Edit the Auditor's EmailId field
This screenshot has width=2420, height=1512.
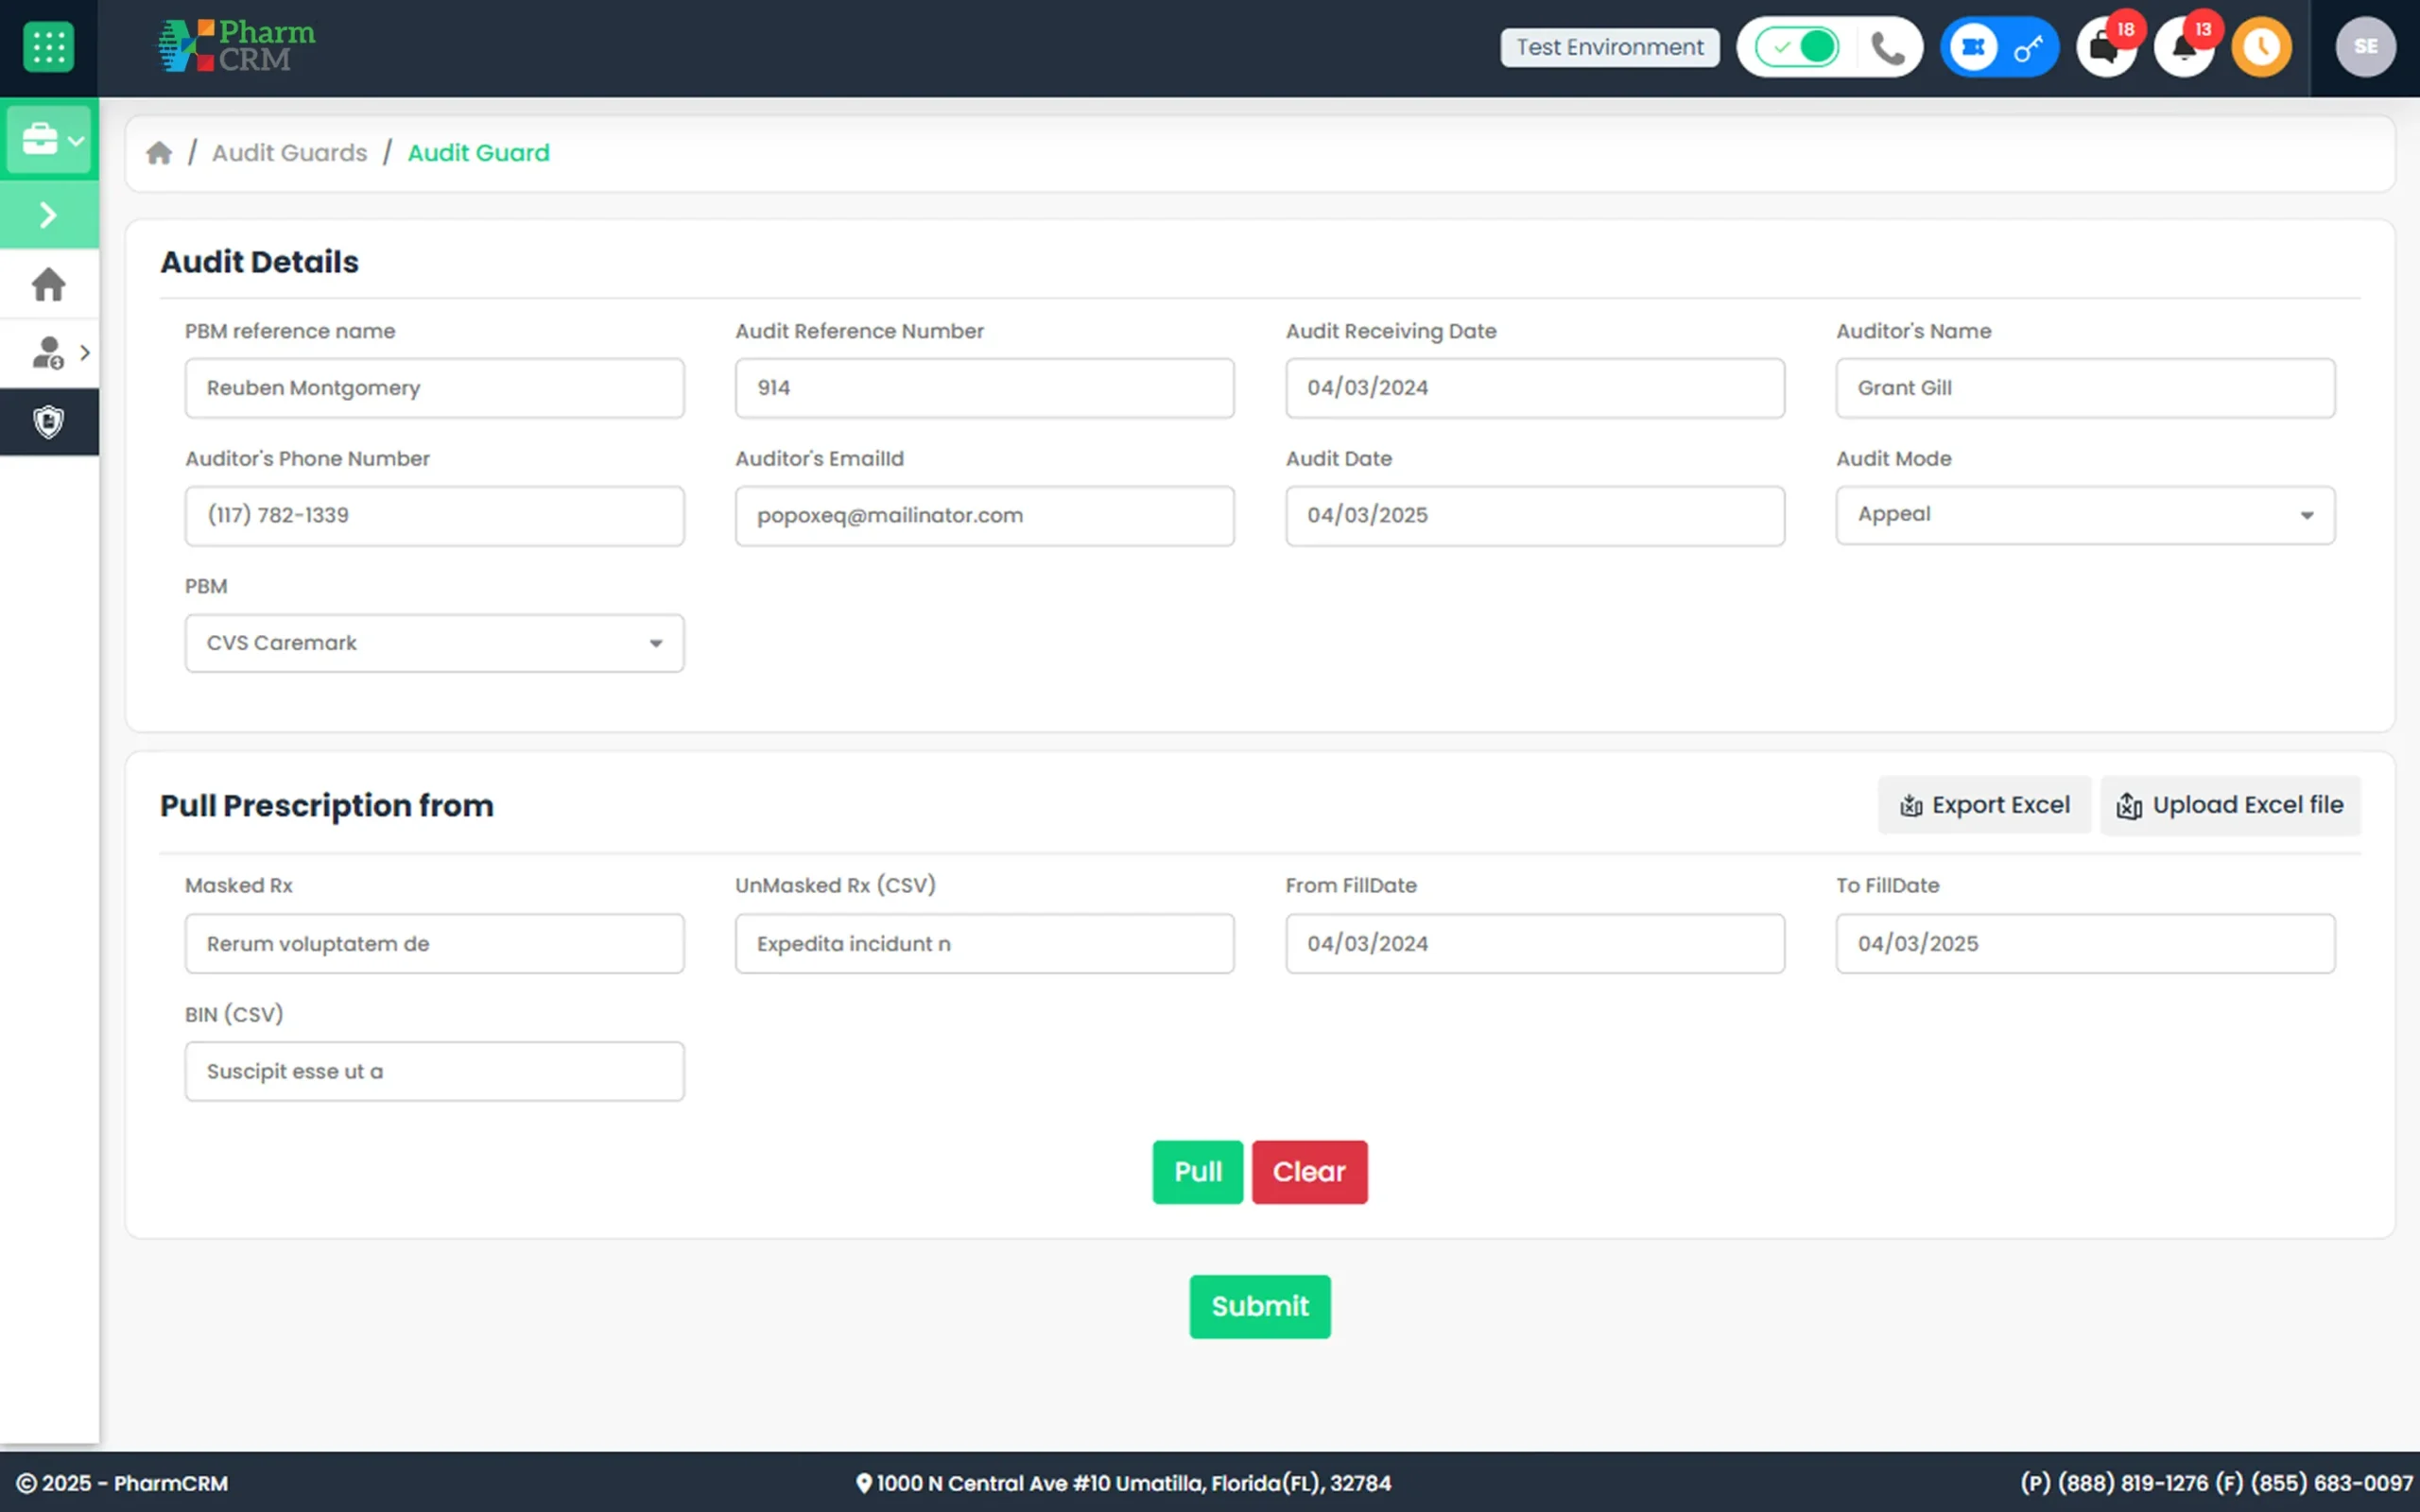pos(984,515)
